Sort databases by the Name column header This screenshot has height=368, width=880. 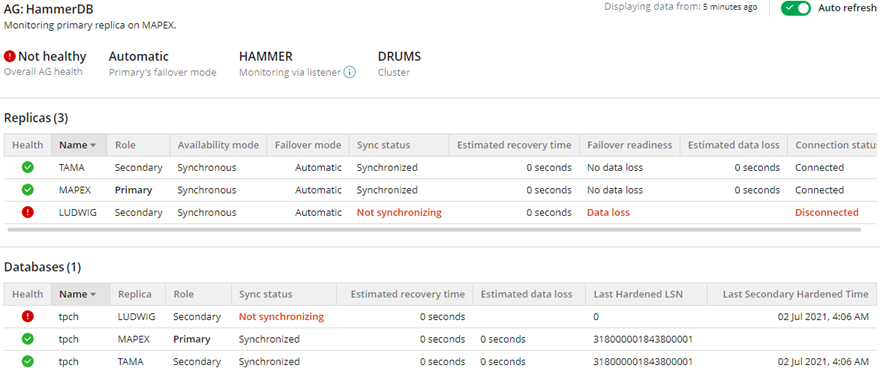(80, 294)
